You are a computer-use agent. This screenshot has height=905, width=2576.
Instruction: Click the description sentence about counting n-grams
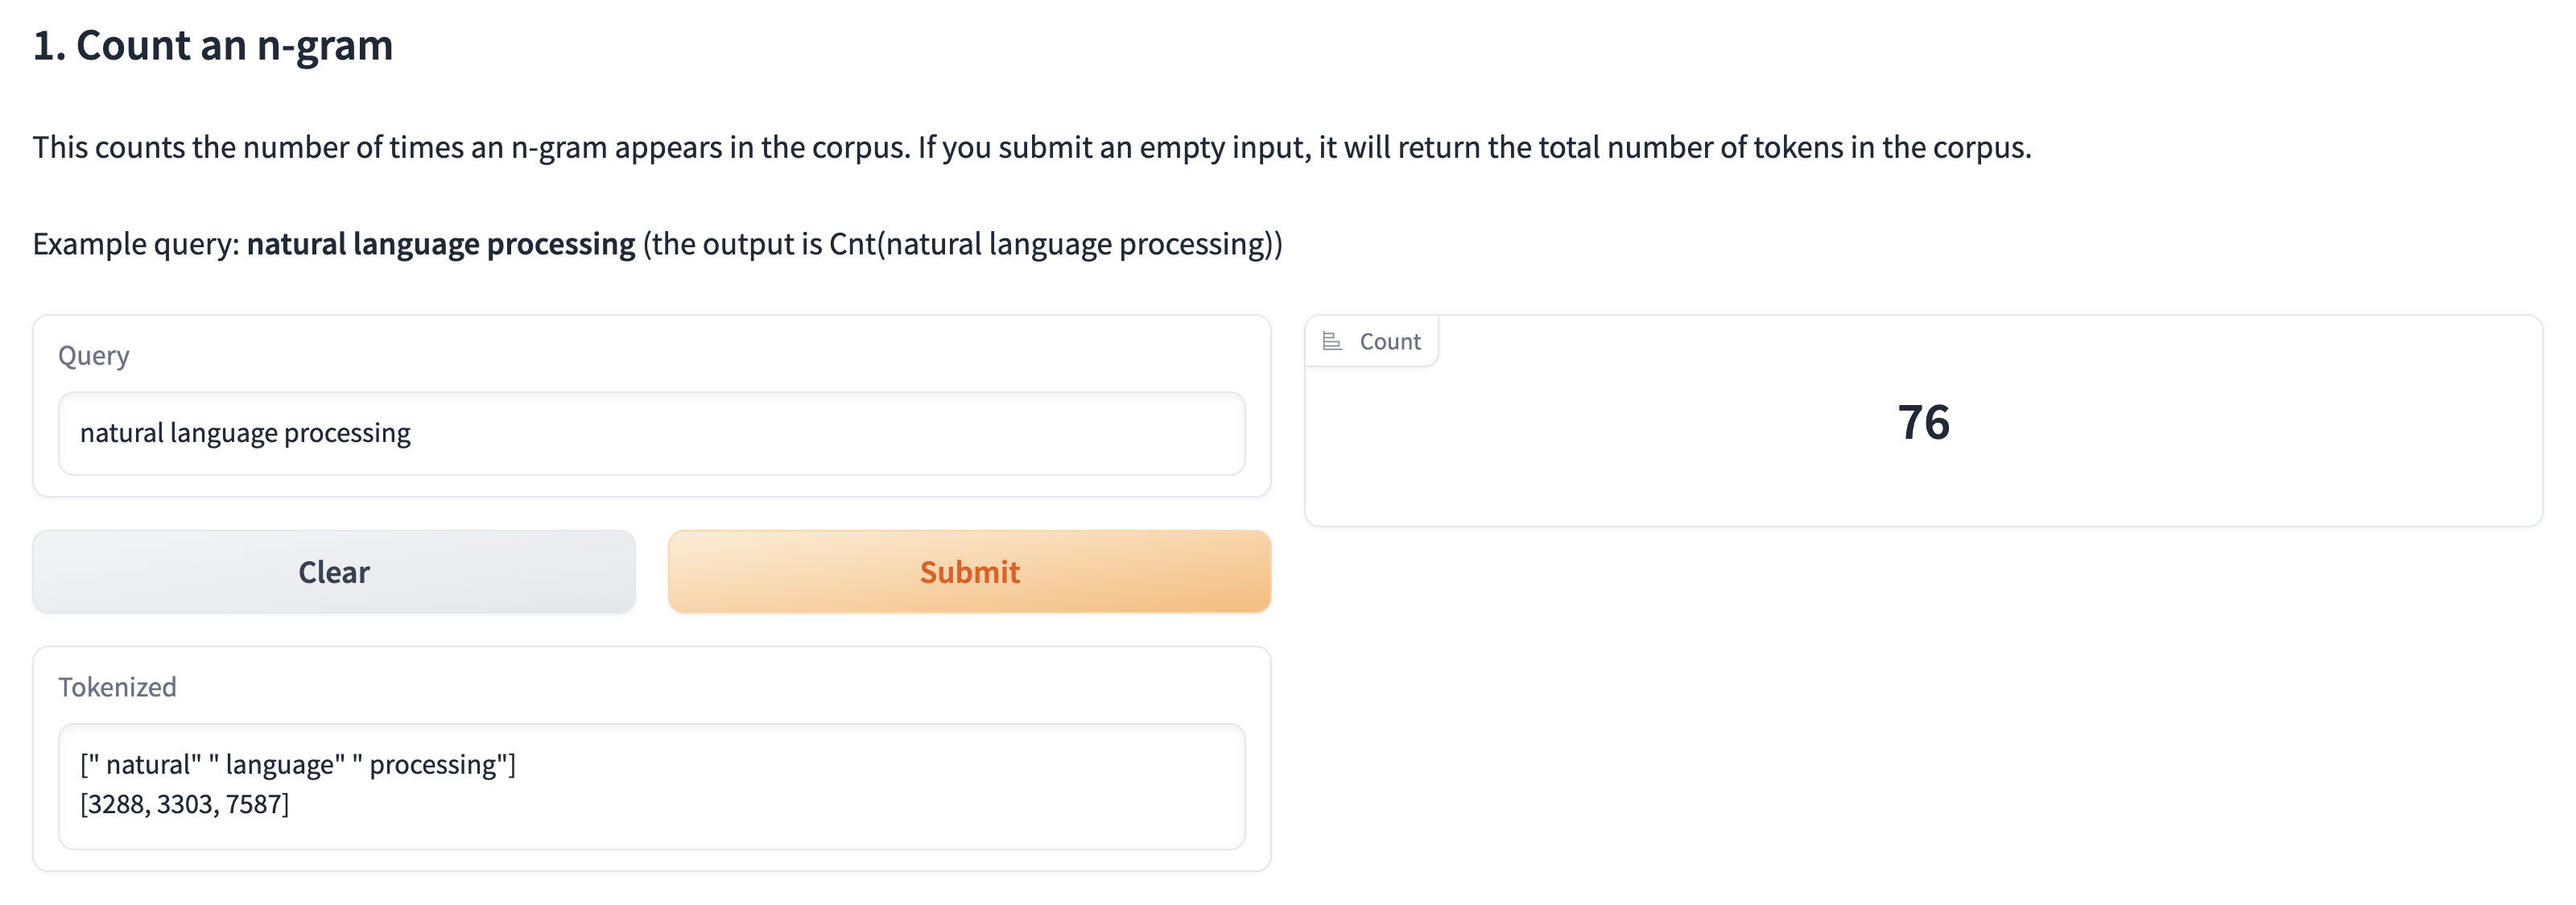pos(470,148)
